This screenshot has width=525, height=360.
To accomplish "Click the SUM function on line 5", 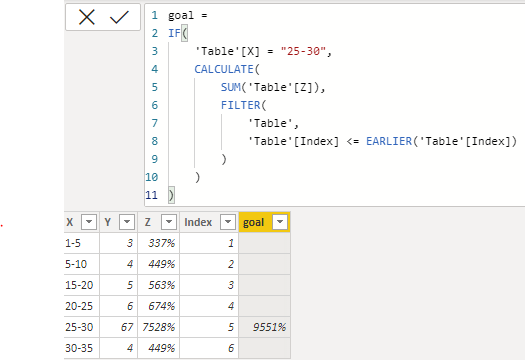I will pos(230,87).
